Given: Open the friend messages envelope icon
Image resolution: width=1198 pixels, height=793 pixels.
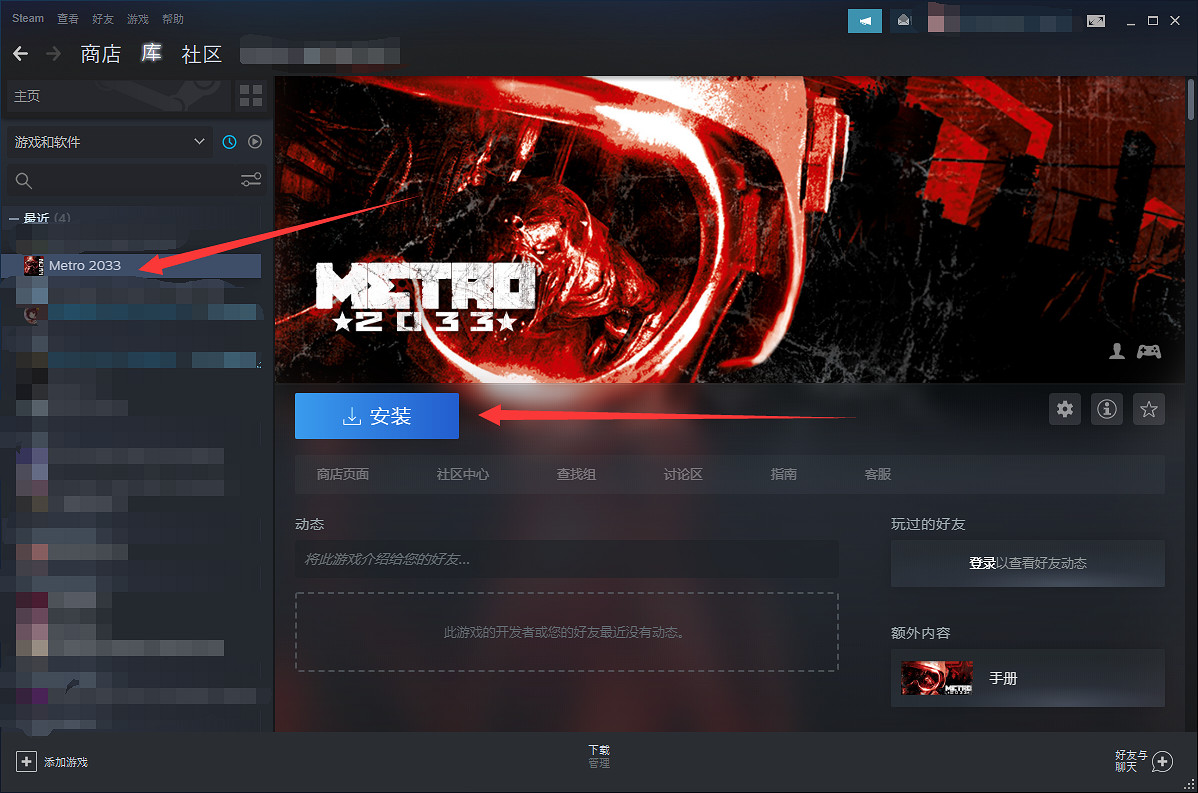Looking at the screenshot, I should [x=904, y=20].
